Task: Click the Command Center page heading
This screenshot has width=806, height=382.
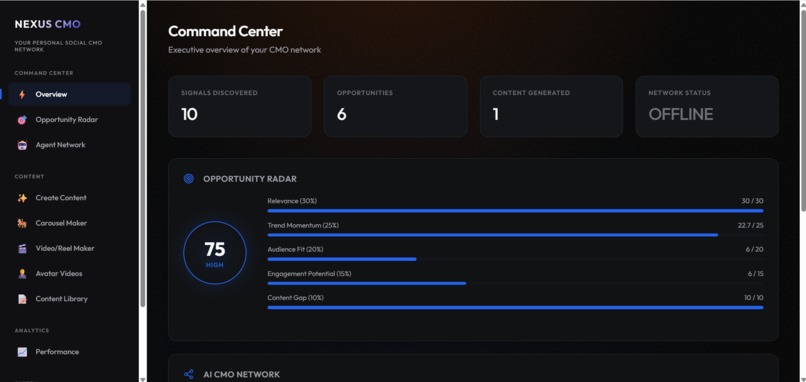Action: (x=225, y=31)
